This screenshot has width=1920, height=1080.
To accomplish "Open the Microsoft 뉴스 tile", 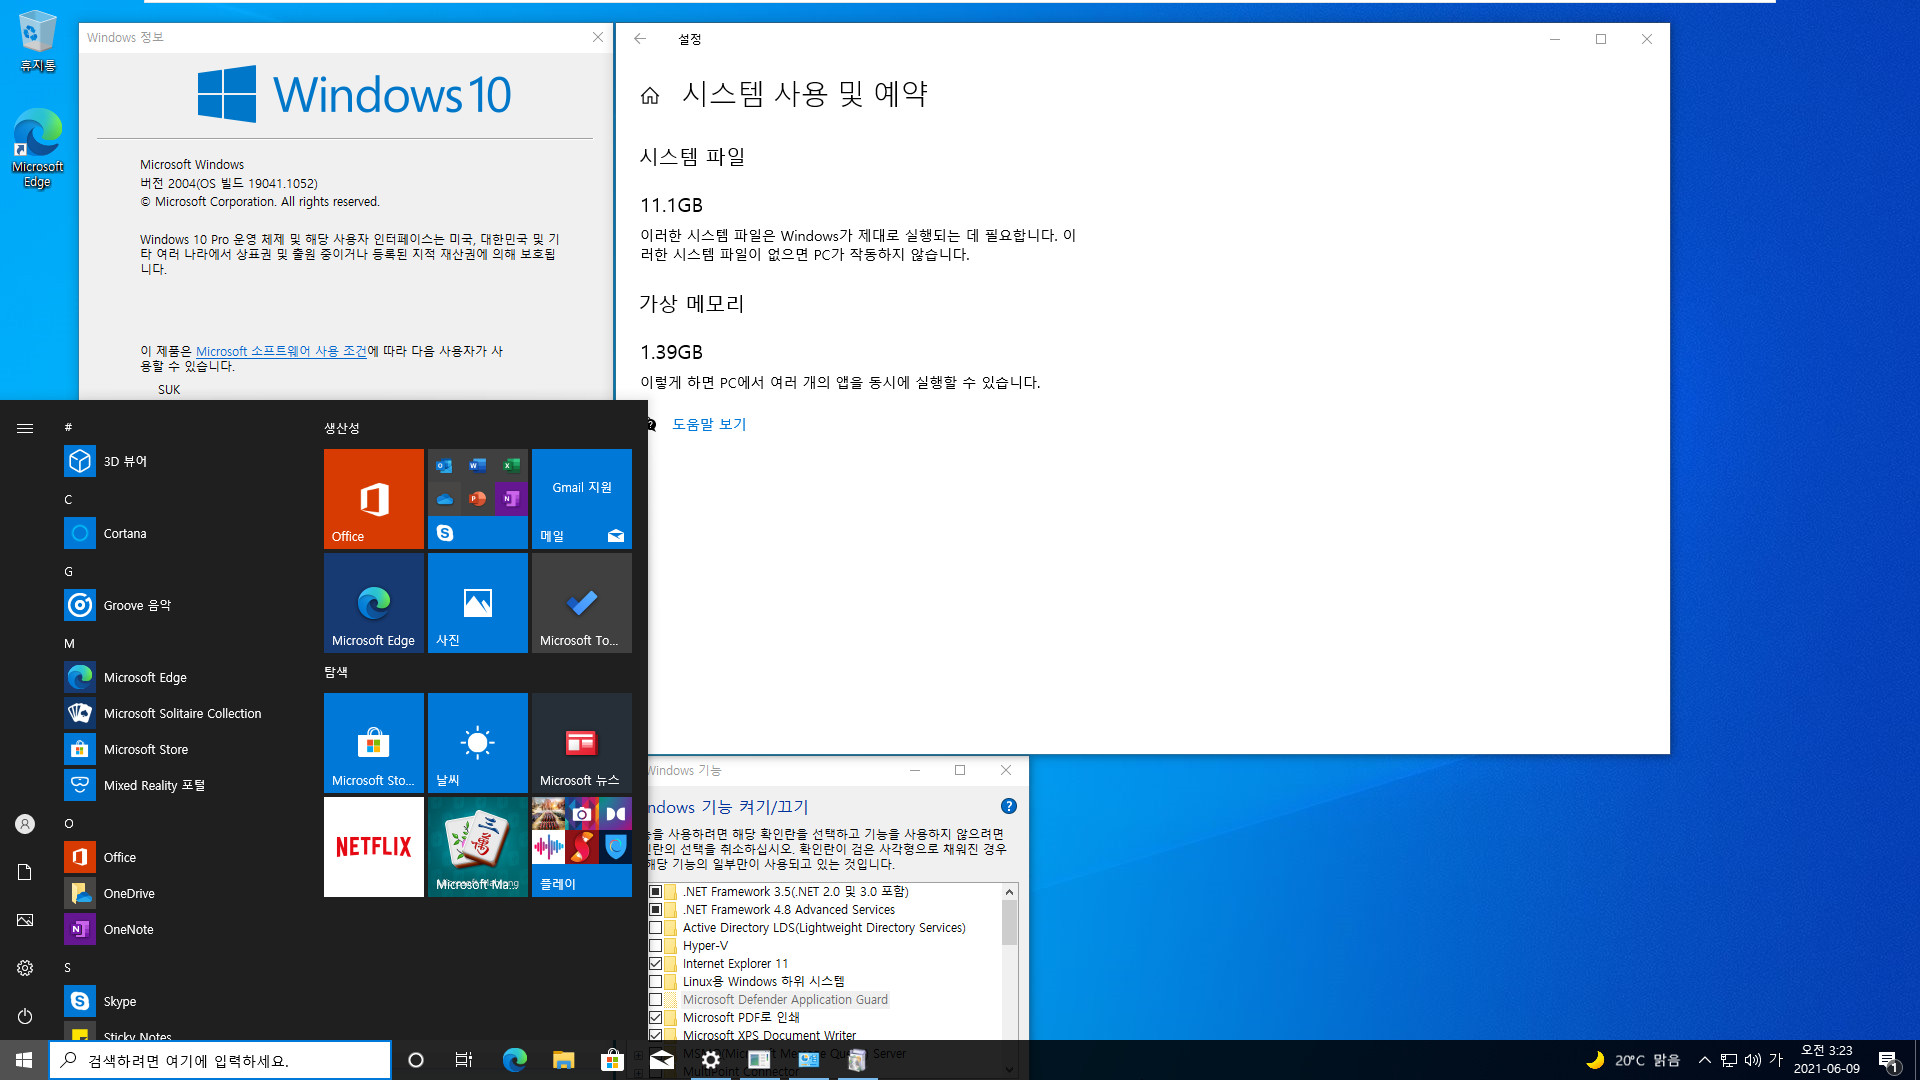I will click(x=582, y=743).
